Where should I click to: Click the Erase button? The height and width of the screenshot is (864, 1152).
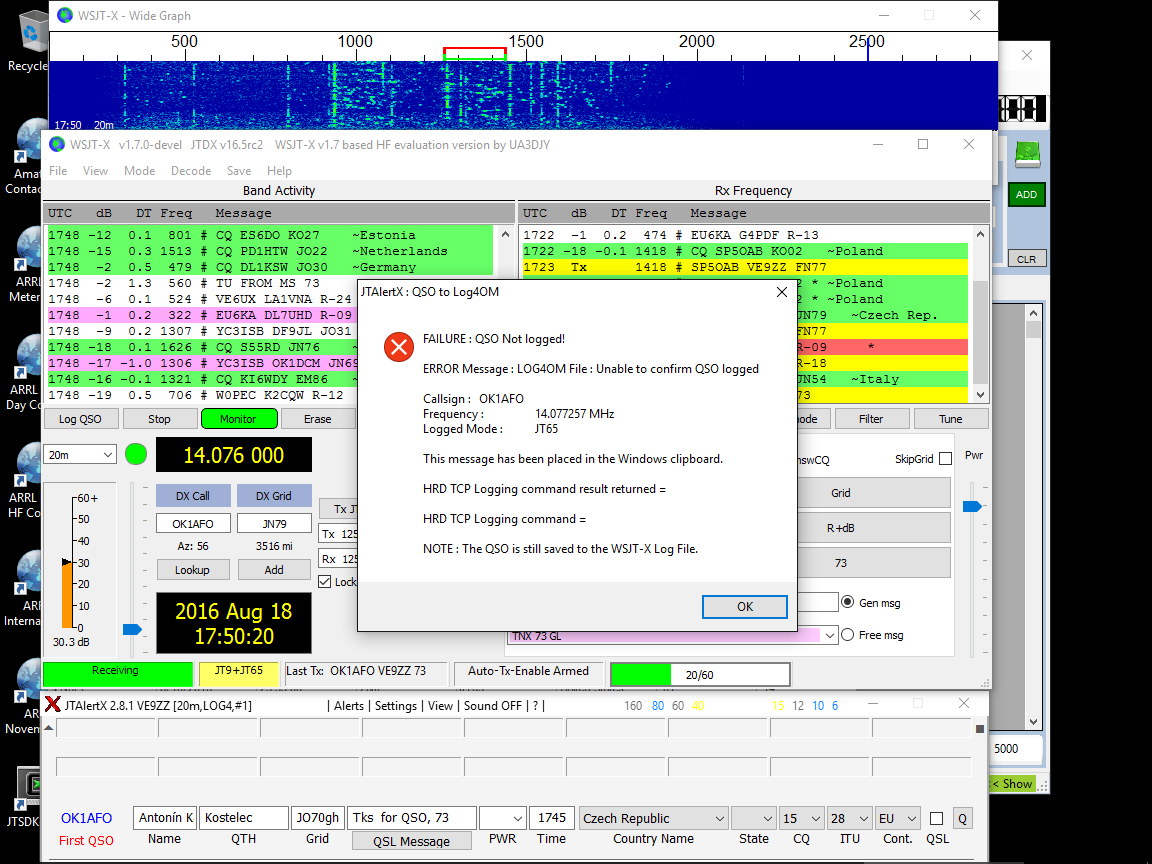pos(317,419)
